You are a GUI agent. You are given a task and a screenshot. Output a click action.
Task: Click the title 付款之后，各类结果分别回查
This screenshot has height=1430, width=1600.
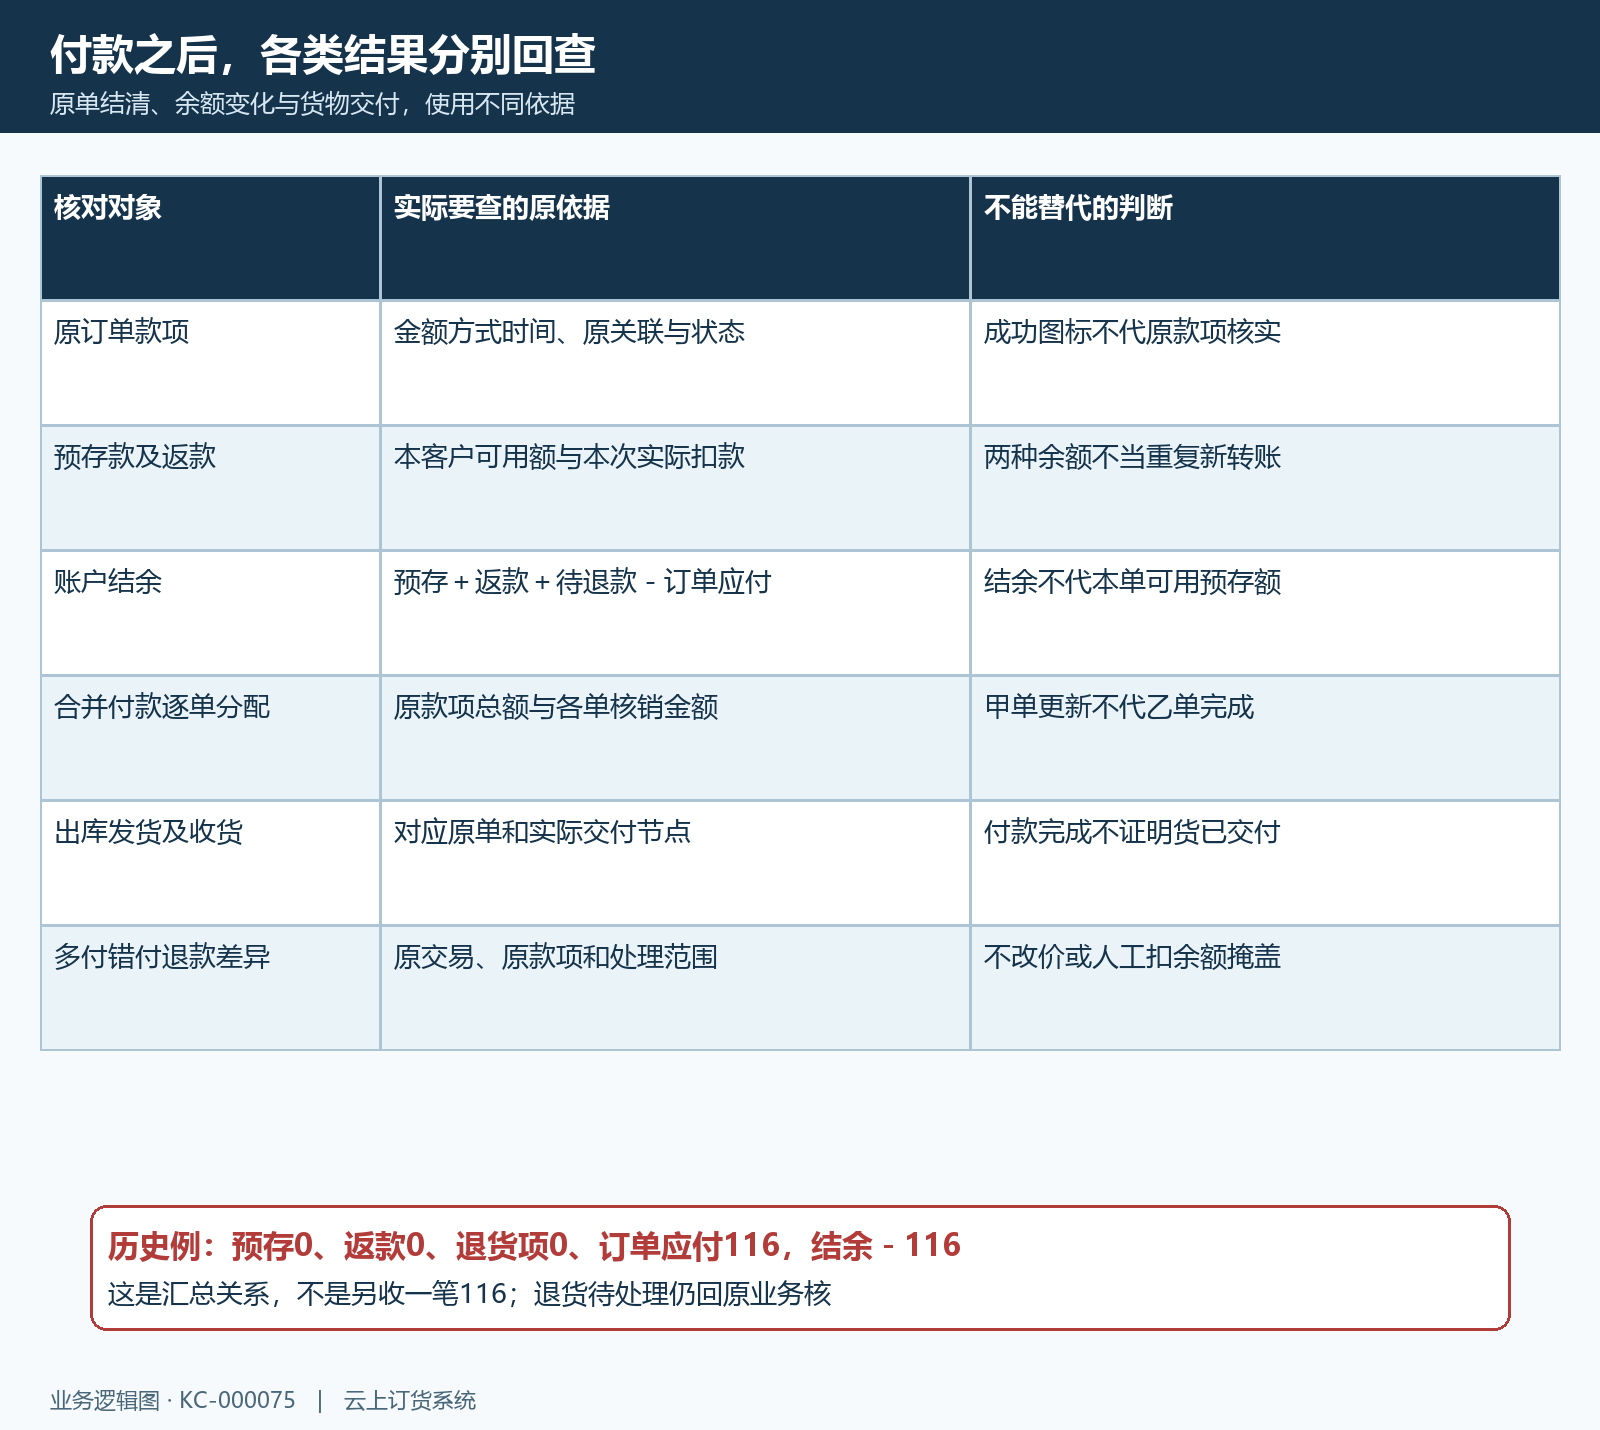click(x=323, y=55)
